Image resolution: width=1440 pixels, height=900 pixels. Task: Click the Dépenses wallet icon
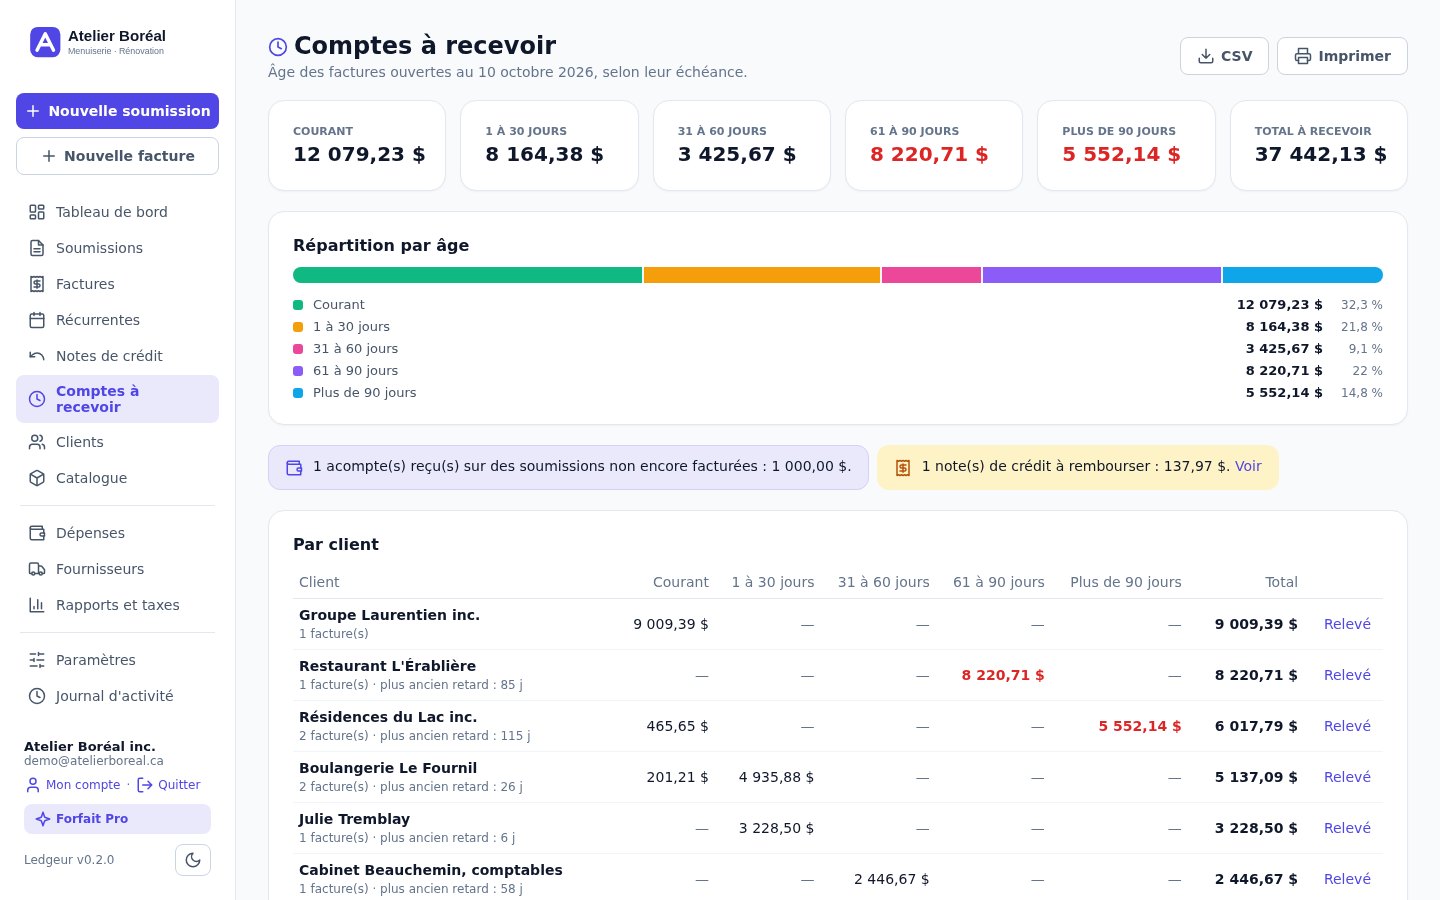(37, 533)
